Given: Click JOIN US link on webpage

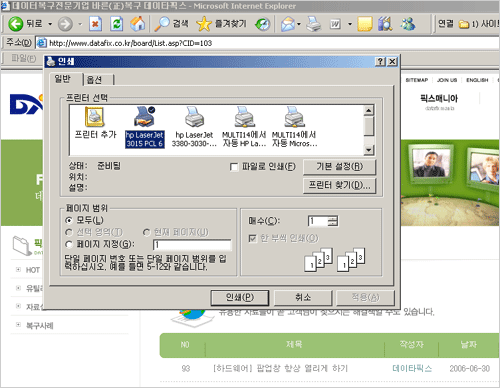Looking at the screenshot, I should click(x=447, y=80).
